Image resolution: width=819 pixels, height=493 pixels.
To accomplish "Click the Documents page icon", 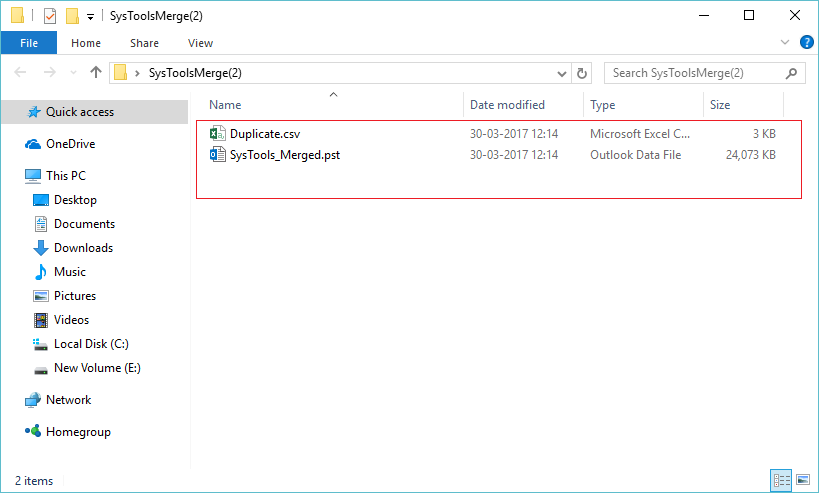I will pyautogui.click(x=41, y=224).
